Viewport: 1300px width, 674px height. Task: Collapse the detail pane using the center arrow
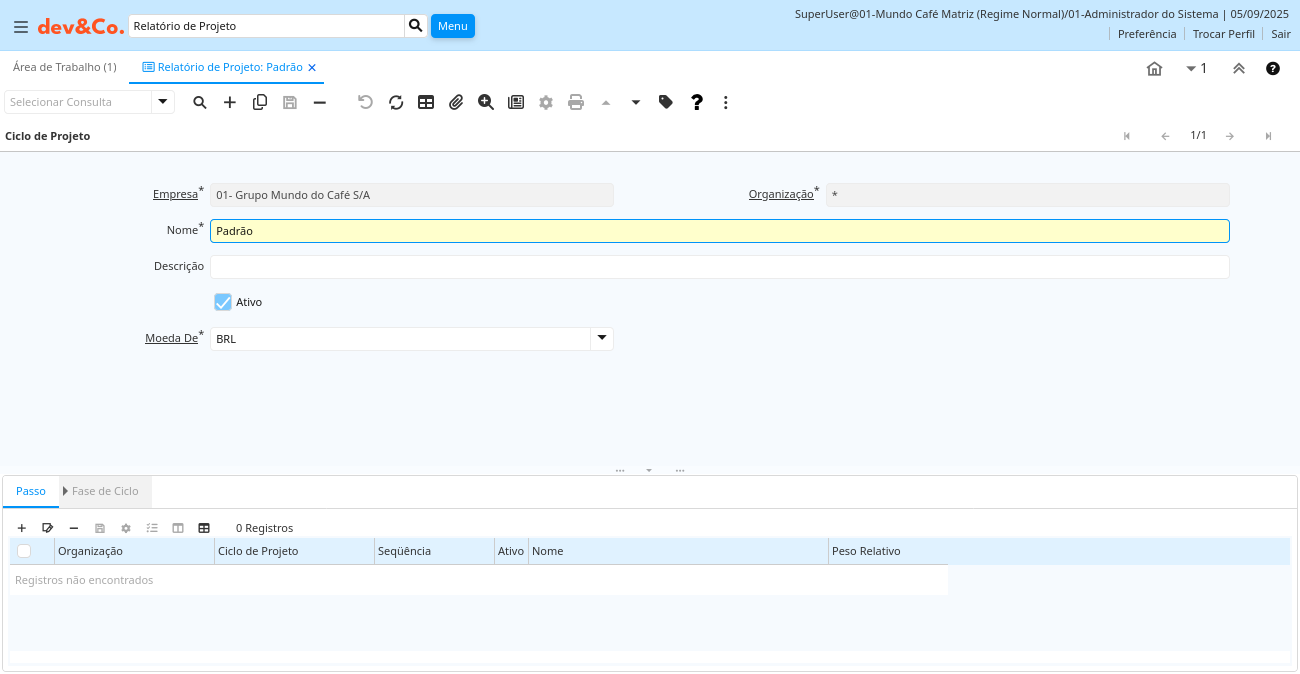(649, 470)
